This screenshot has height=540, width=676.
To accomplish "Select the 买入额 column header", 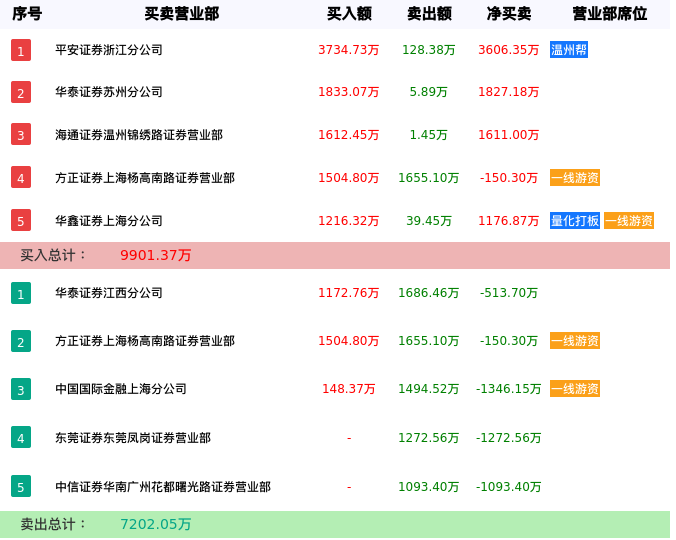I will click(349, 14).
